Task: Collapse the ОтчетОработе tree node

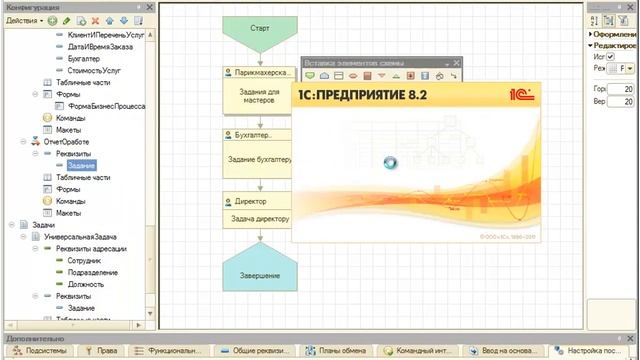Action: click(x=23, y=142)
